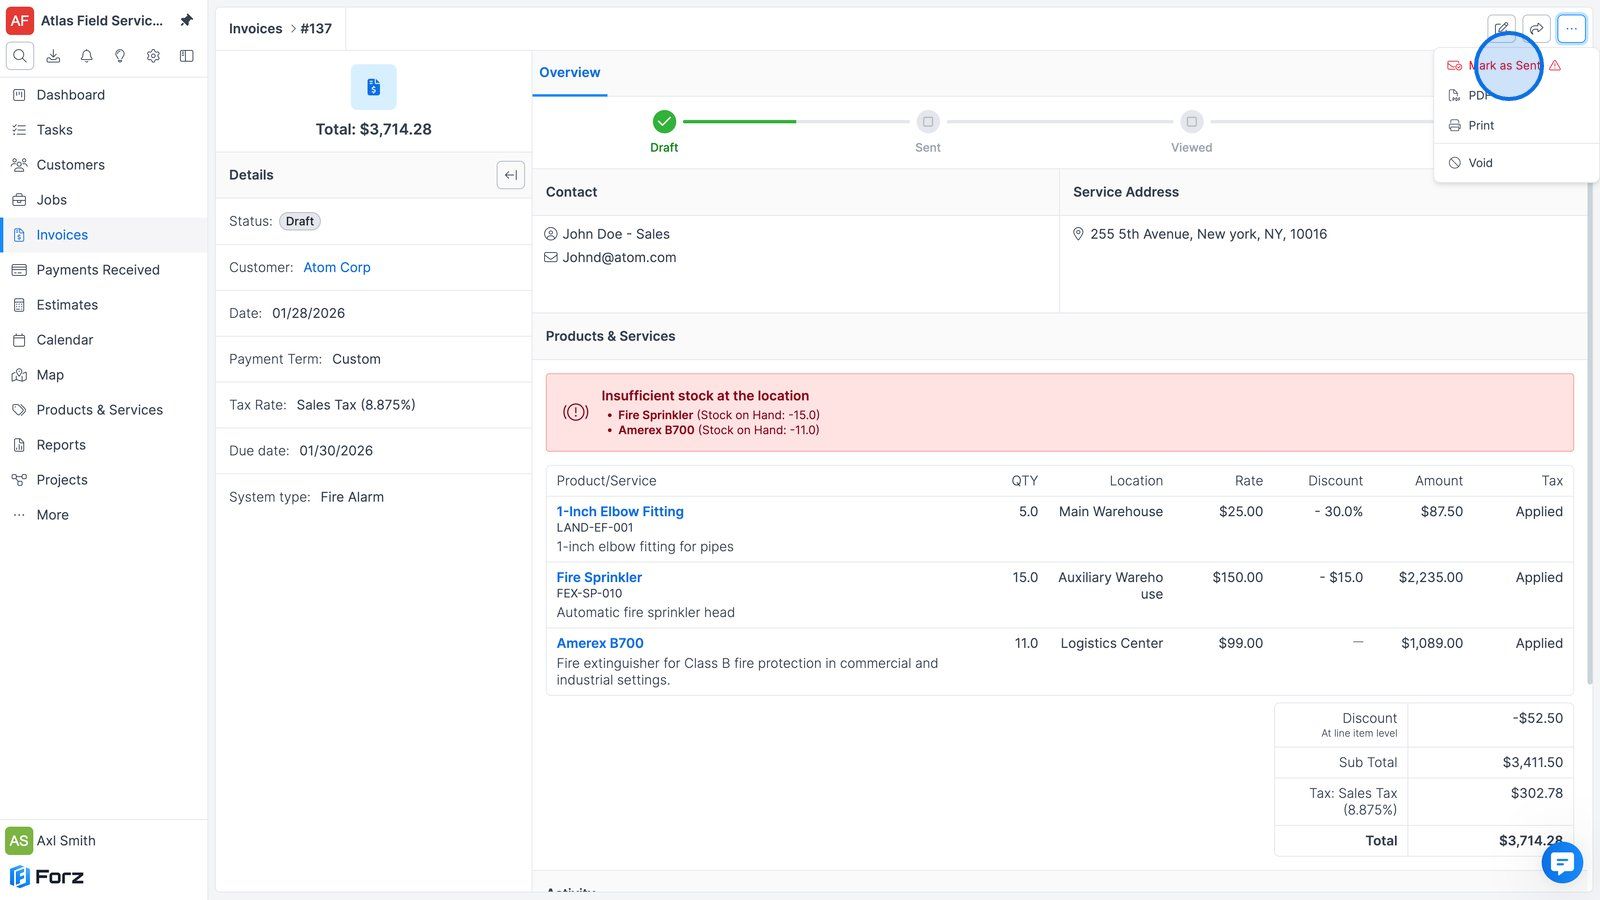Go to Dashboard in sidebar
Screen dimensions: 1600x900
pyautogui.click(x=104, y=95)
